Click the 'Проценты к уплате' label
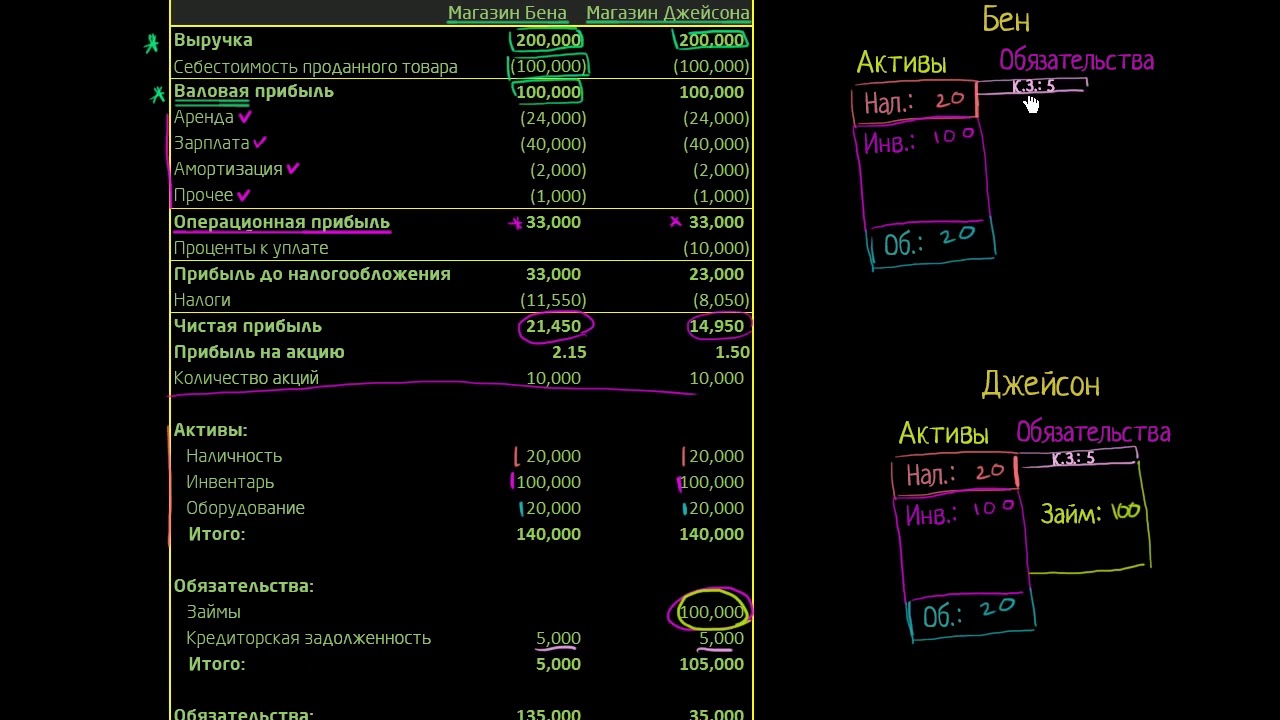 [251, 248]
